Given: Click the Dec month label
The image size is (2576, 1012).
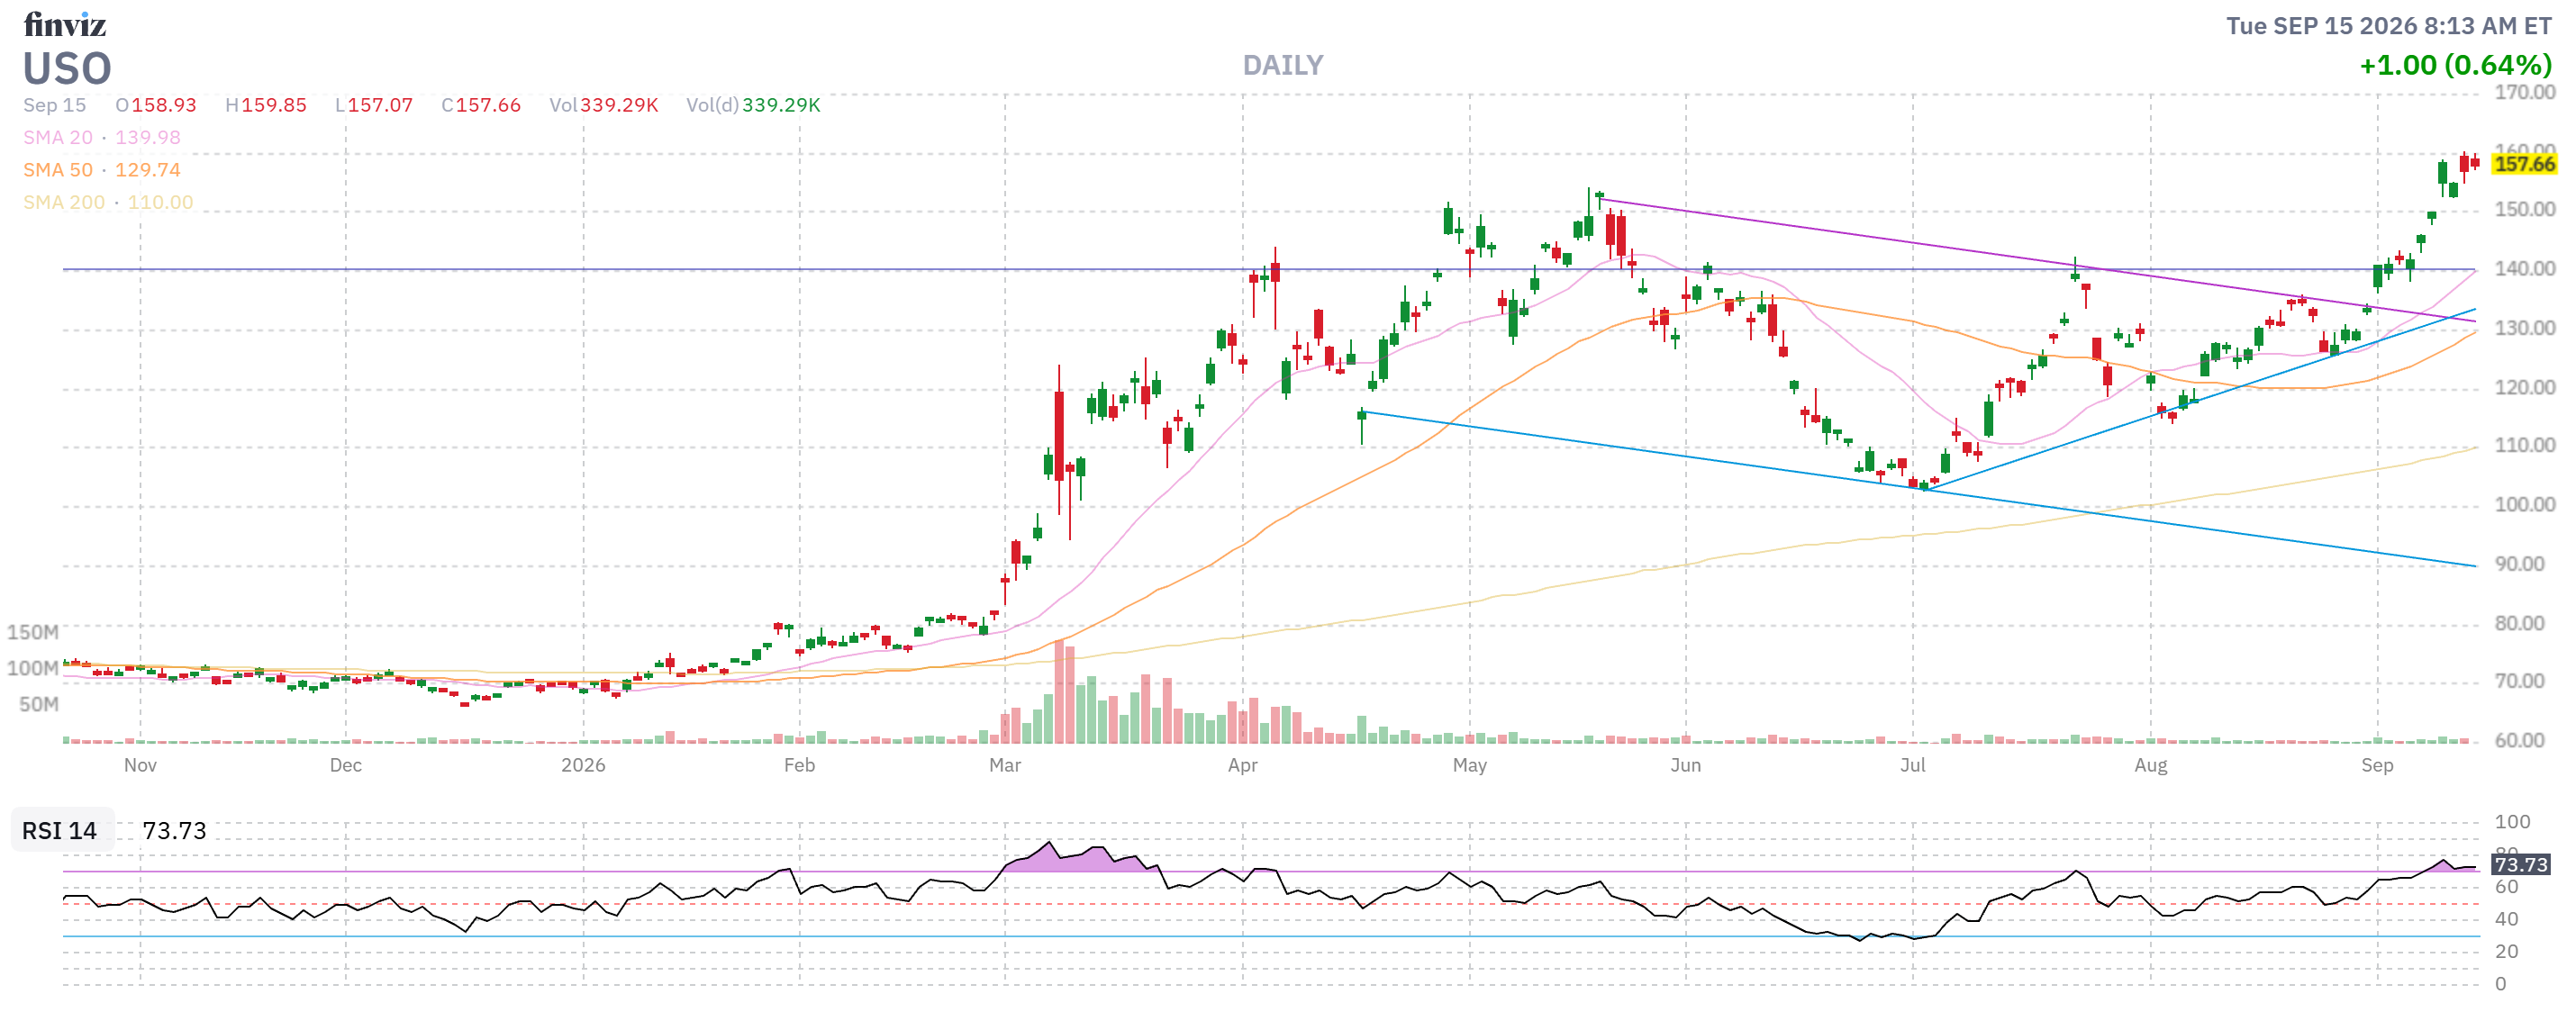Looking at the screenshot, I should (346, 765).
